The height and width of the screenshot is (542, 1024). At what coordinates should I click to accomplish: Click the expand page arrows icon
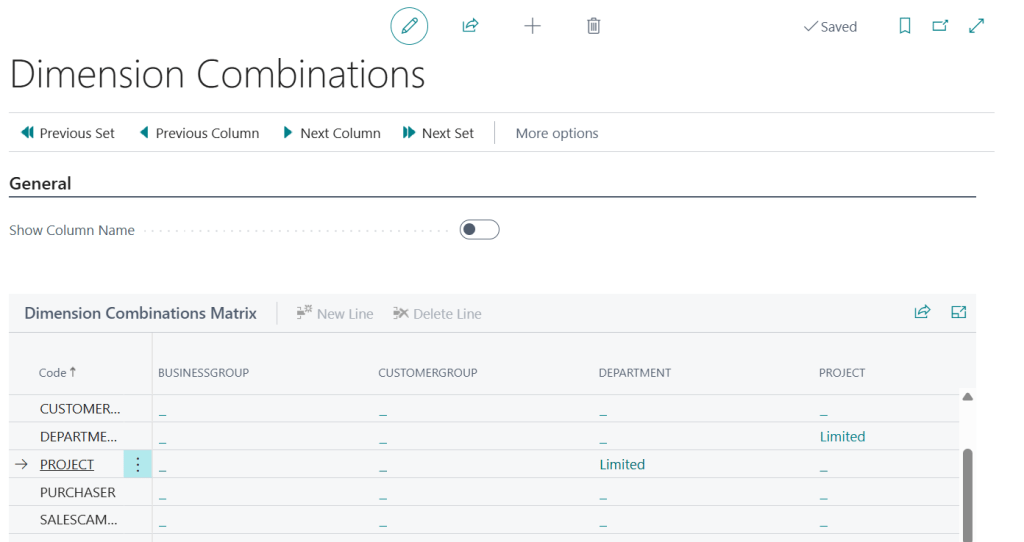coord(976,26)
